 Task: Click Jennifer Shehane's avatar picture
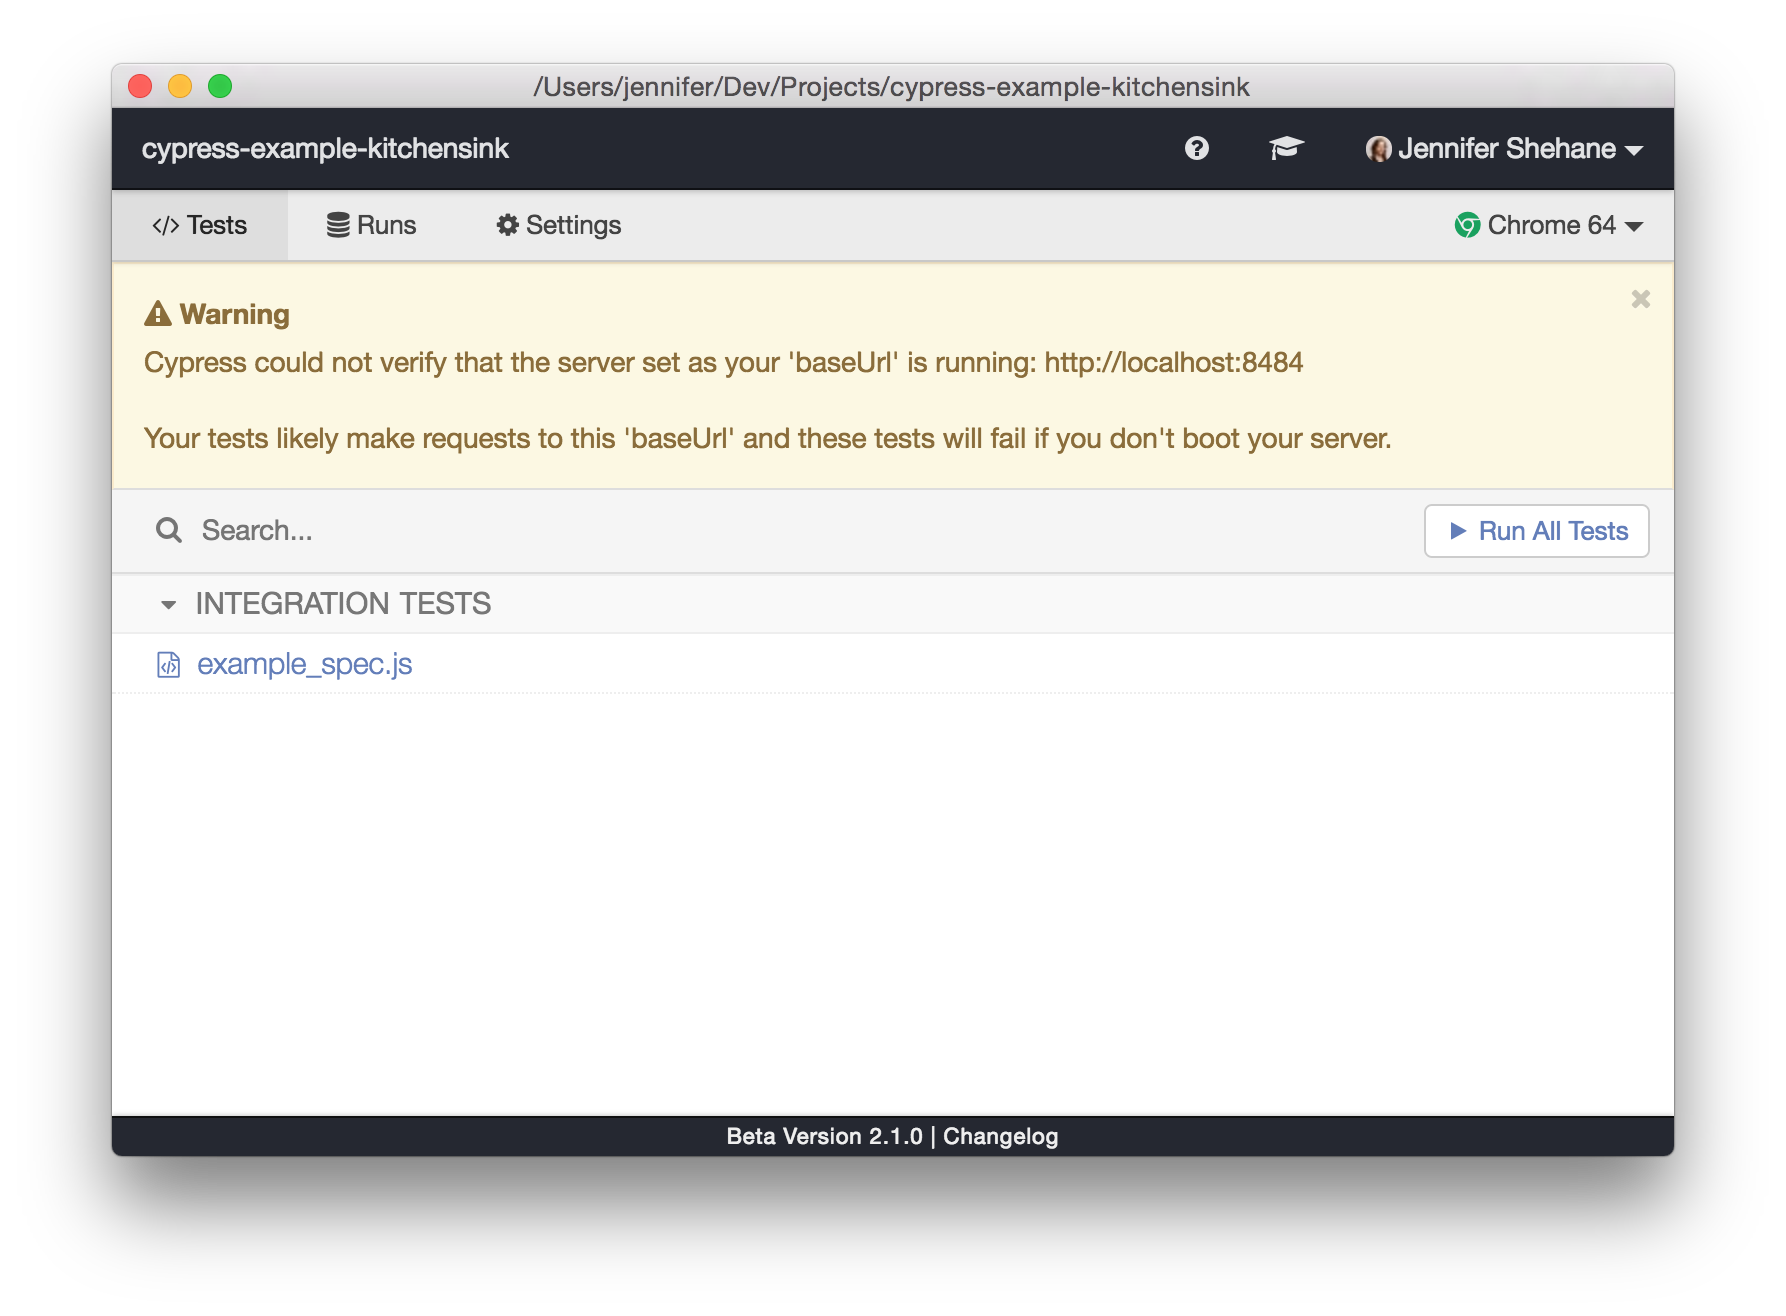(1380, 148)
